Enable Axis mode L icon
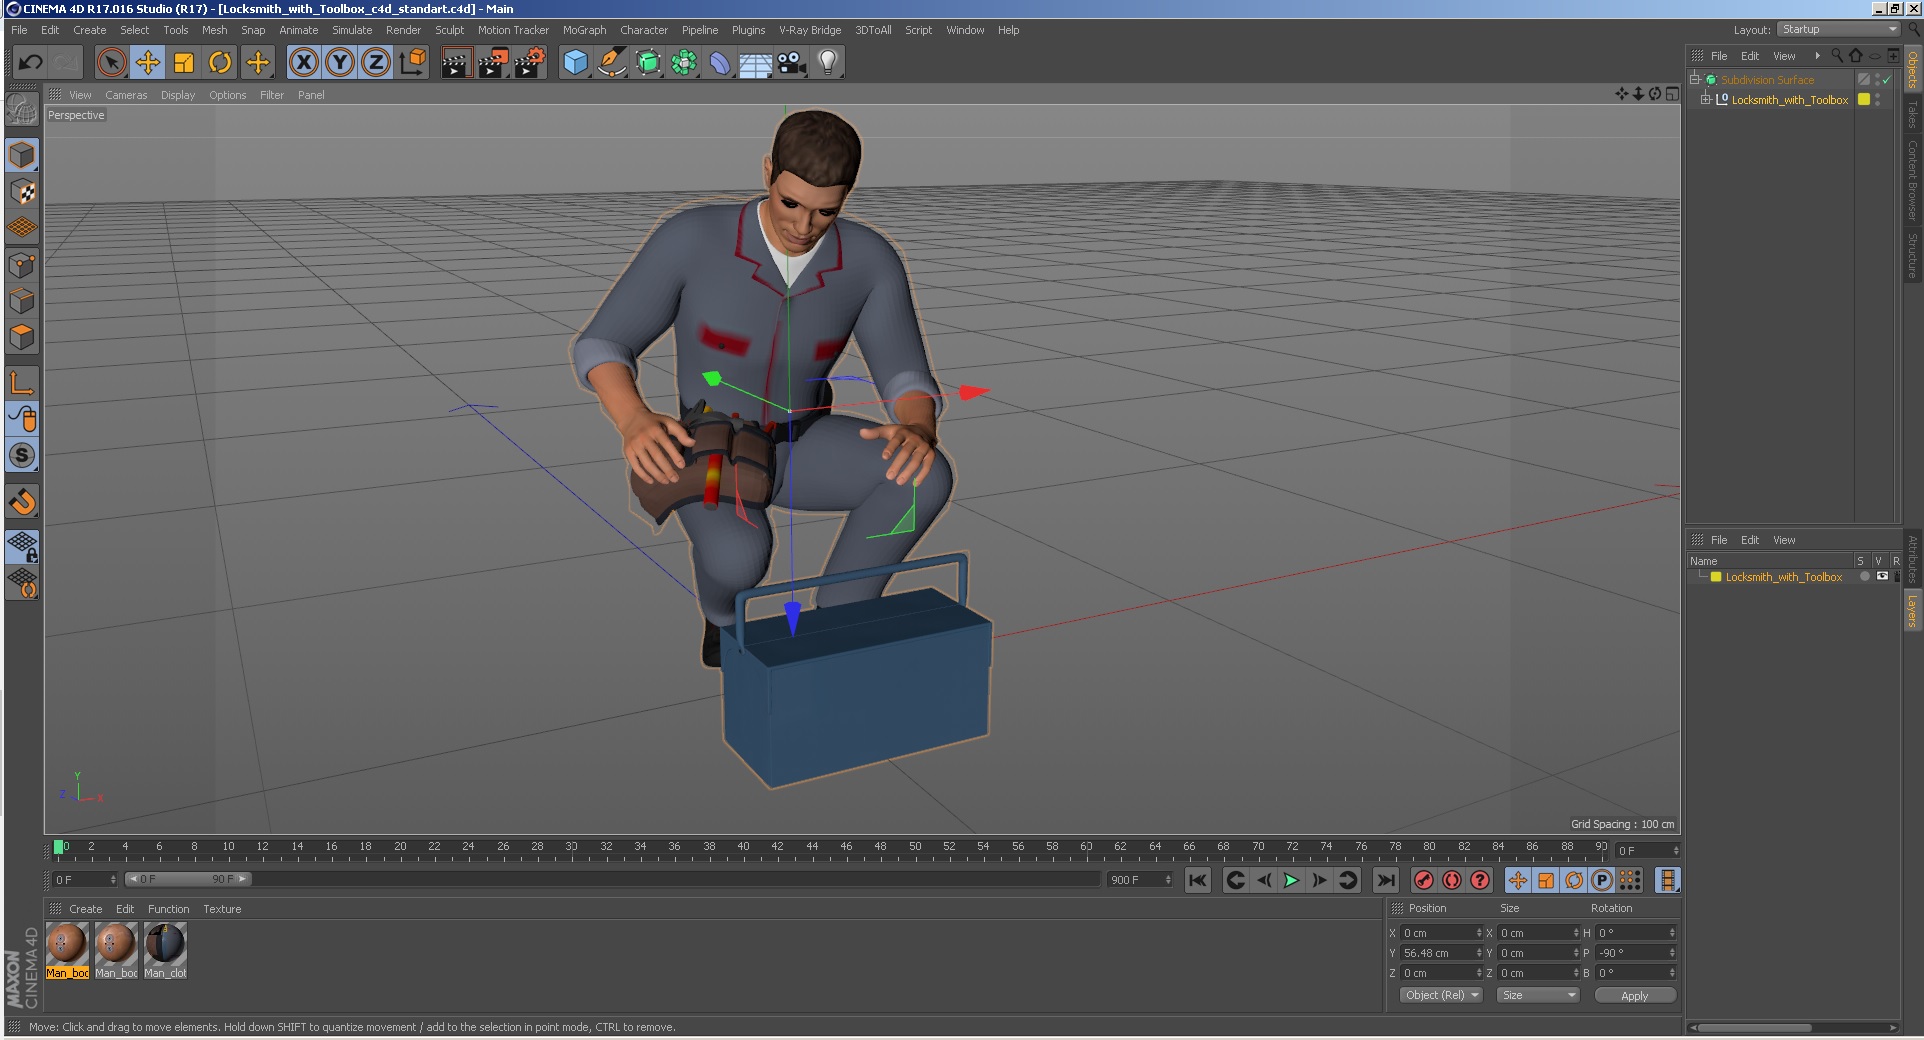The image size is (1924, 1040). click(x=22, y=382)
